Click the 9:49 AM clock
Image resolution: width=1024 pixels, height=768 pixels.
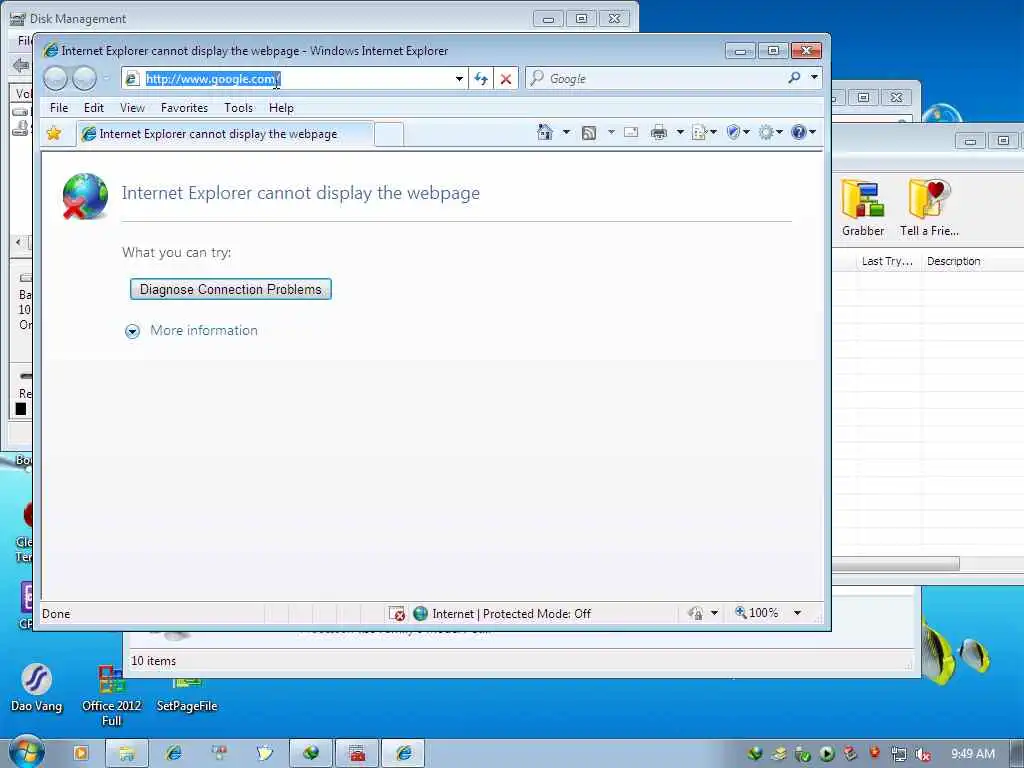pos(972,754)
